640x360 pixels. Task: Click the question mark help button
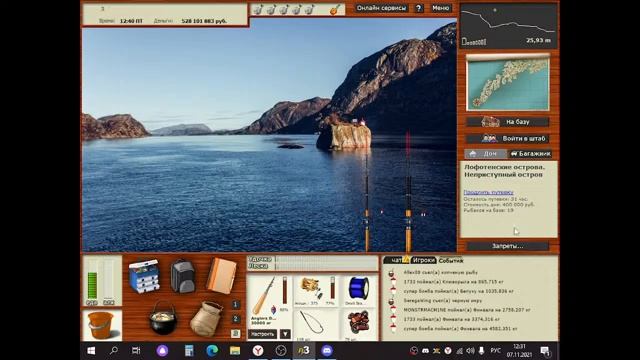click(419, 8)
